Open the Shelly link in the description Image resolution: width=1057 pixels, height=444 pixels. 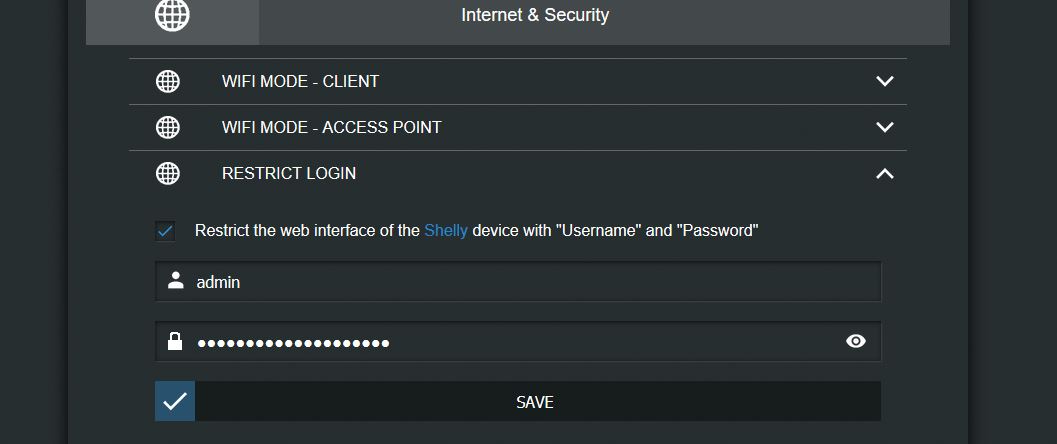(x=446, y=230)
